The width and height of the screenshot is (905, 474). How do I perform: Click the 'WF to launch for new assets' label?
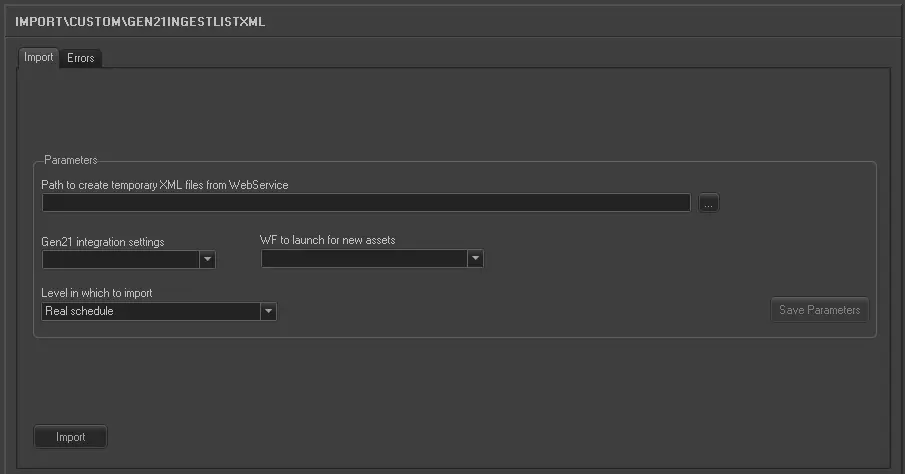(334, 241)
